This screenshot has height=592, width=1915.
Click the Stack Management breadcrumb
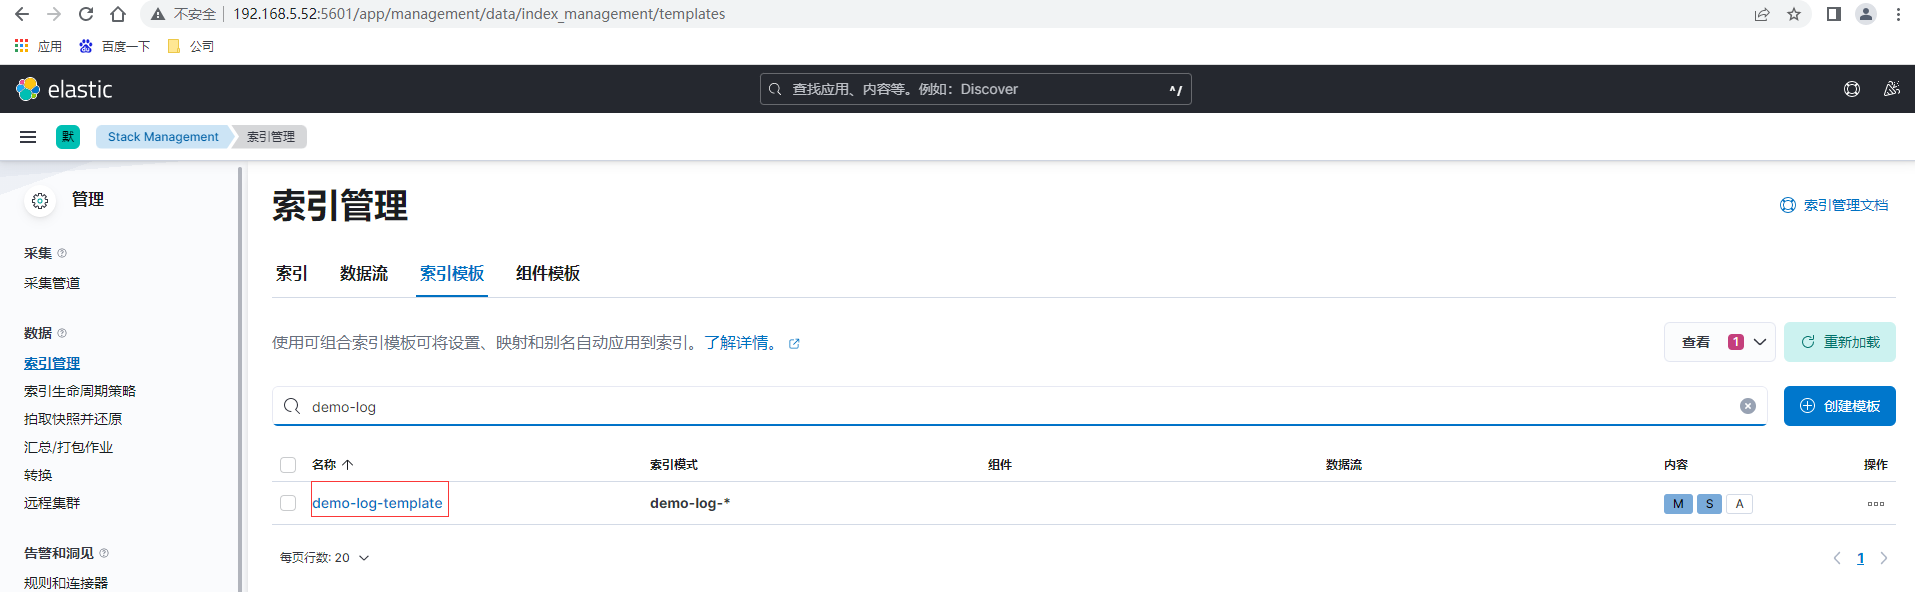tap(163, 137)
